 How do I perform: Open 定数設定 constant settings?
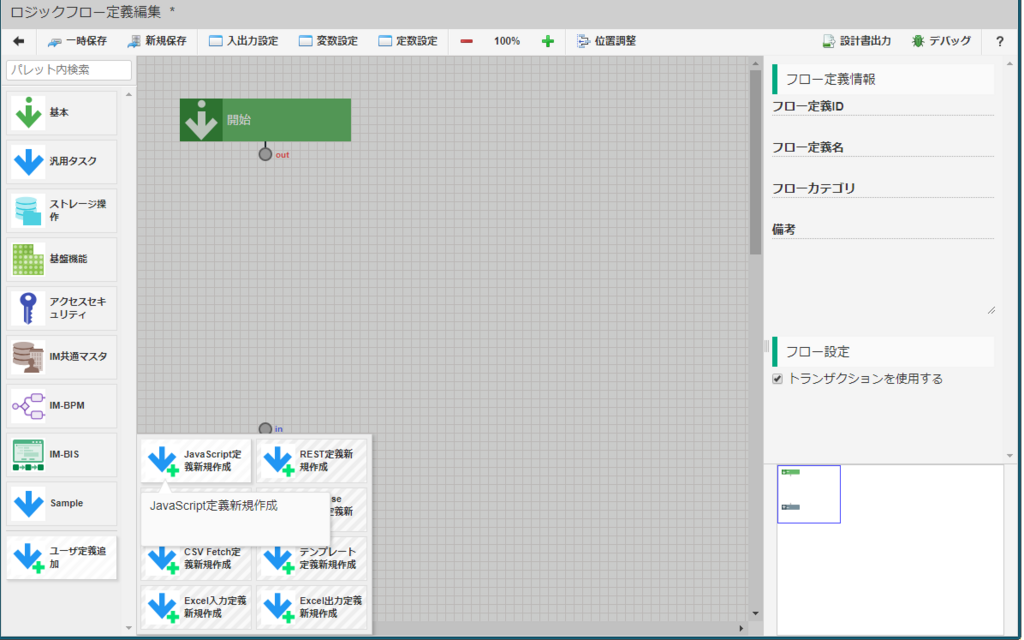408,41
